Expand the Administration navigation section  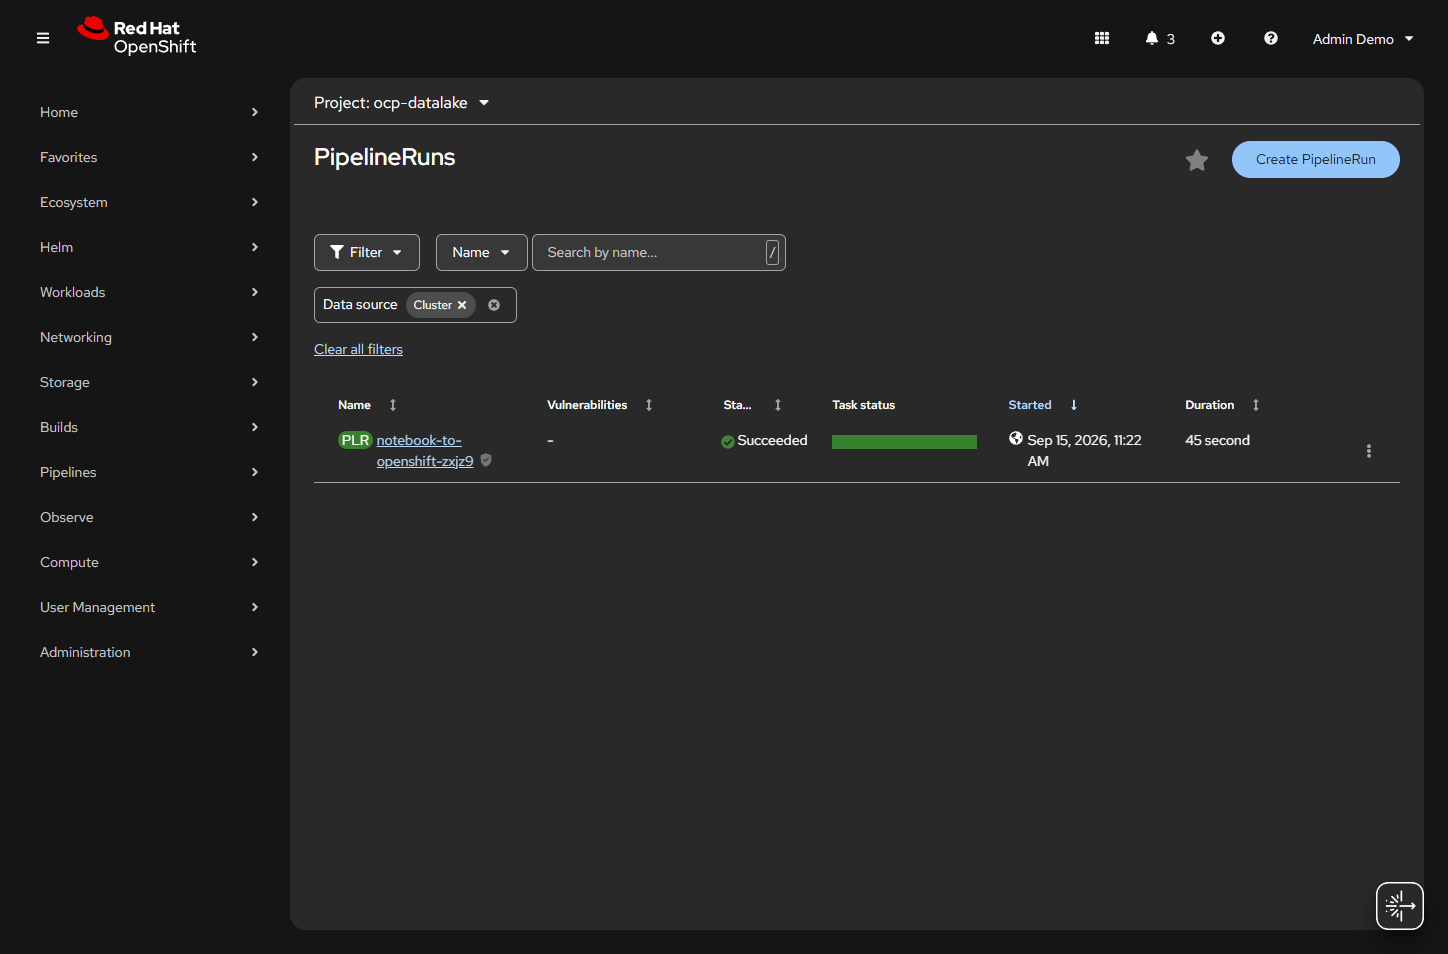pos(148,652)
